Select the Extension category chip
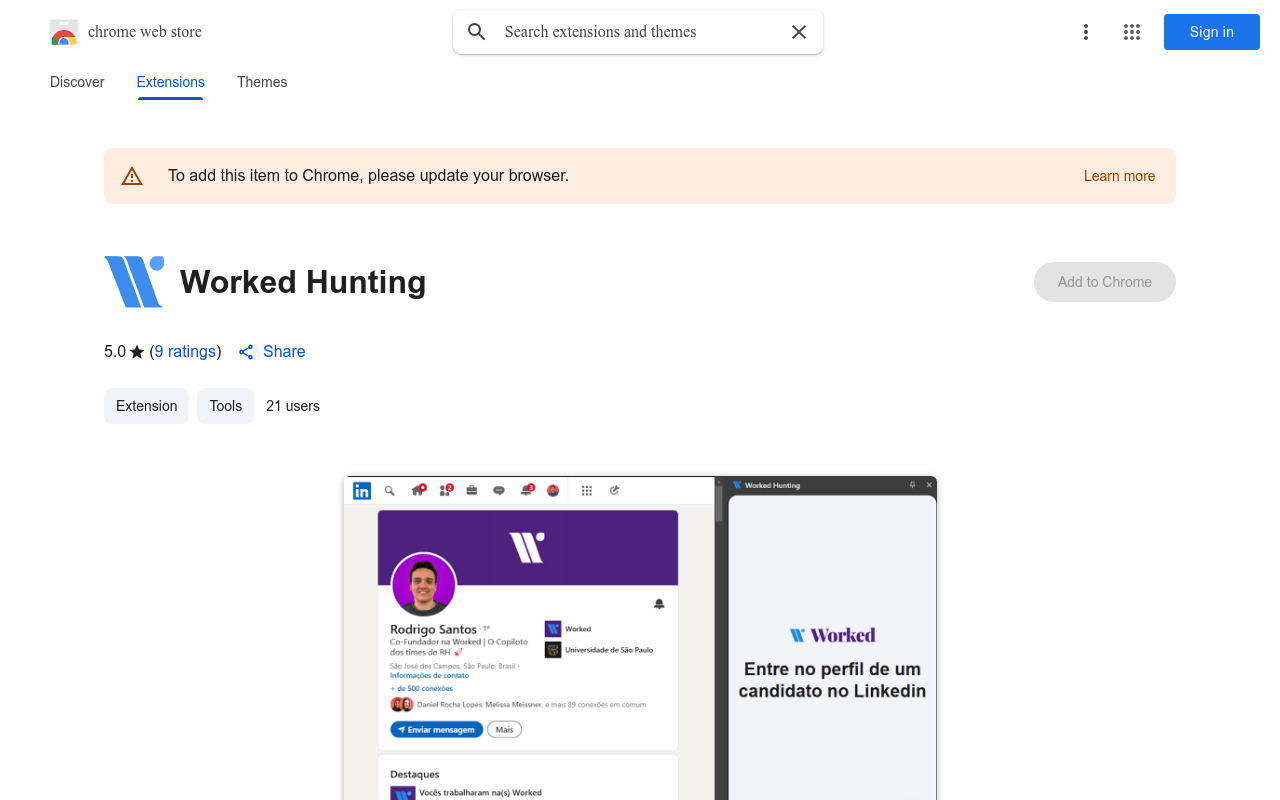The height and width of the screenshot is (800, 1280). (146, 406)
